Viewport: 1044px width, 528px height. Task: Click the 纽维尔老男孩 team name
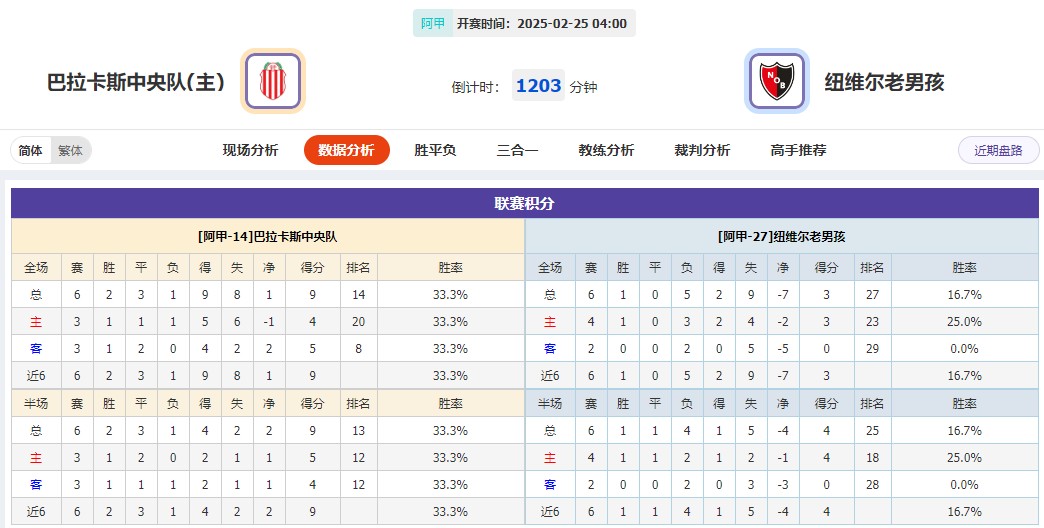(x=884, y=82)
